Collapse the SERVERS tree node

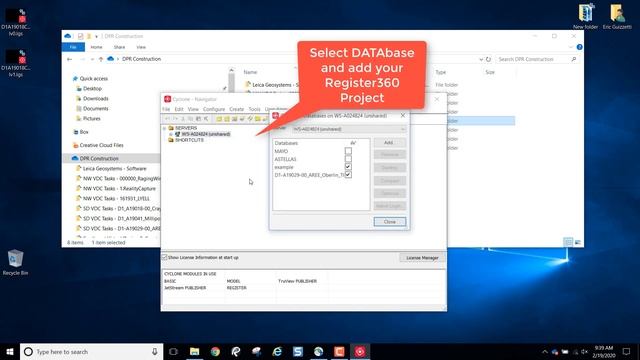pyautogui.click(x=164, y=128)
